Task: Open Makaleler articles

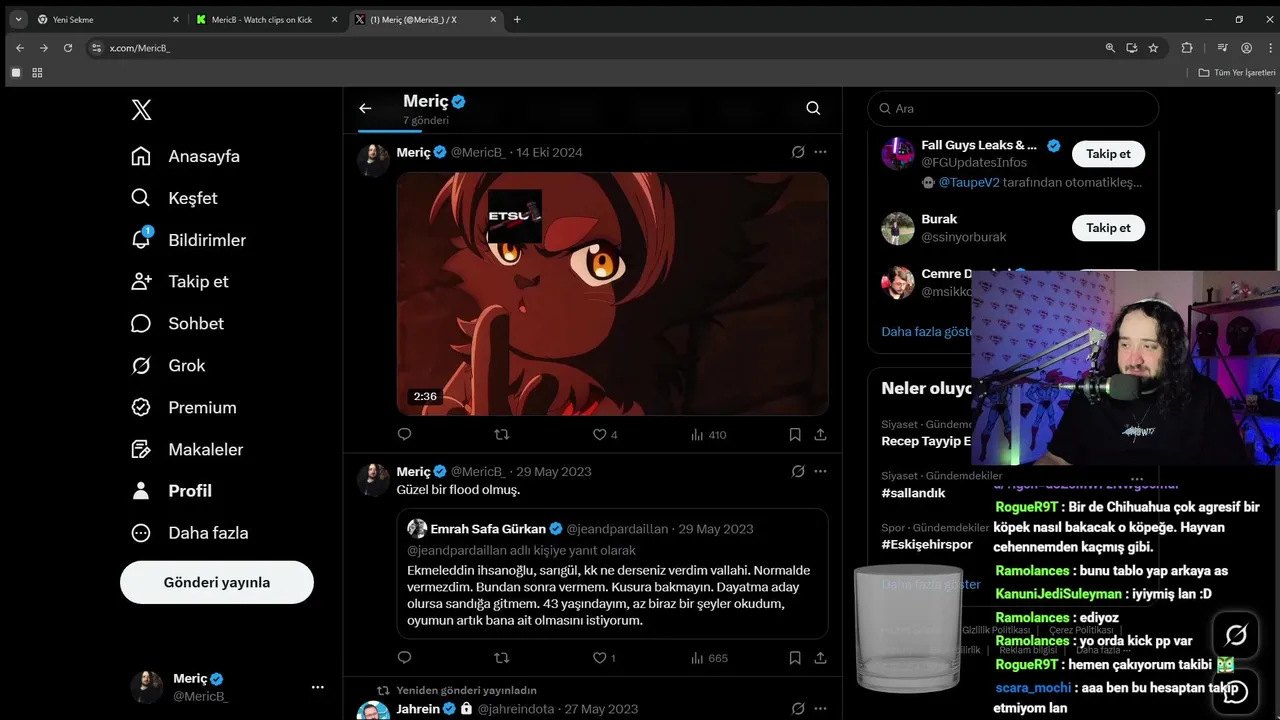Action: (187, 449)
